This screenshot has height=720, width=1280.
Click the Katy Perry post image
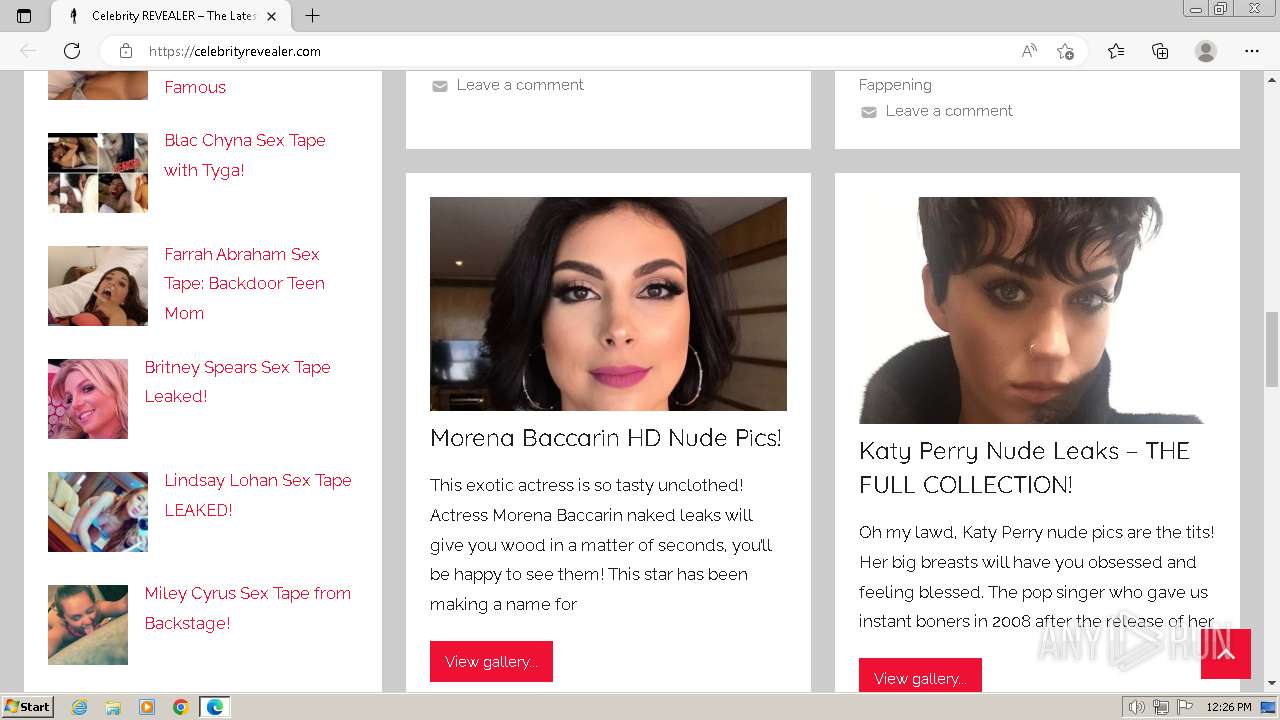click(1037, 310)
